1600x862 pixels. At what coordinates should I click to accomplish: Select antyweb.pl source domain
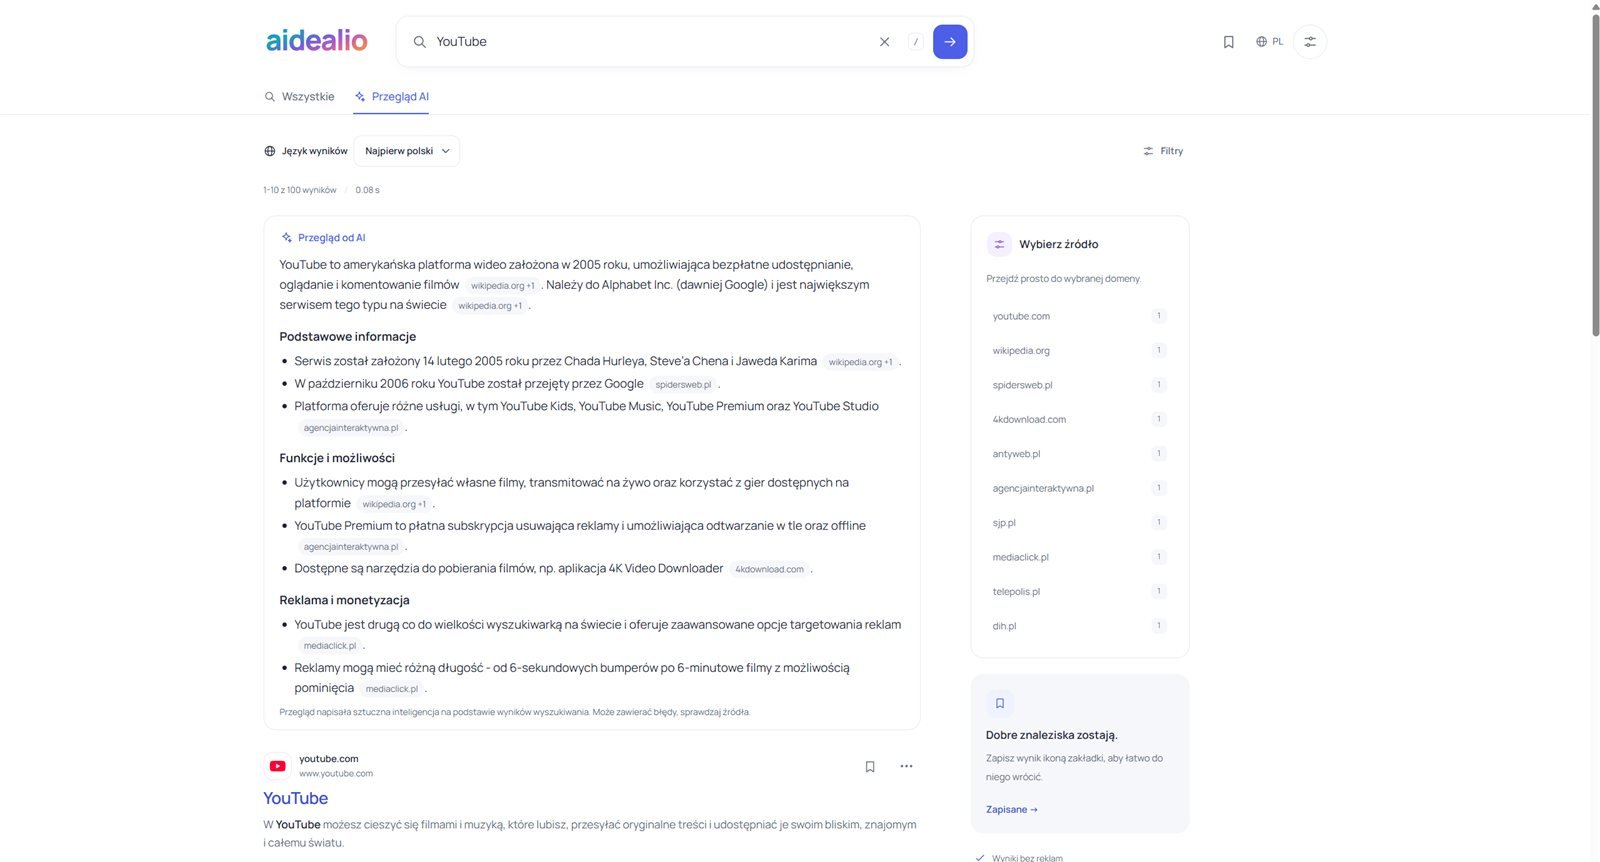tap(1080, 454)
